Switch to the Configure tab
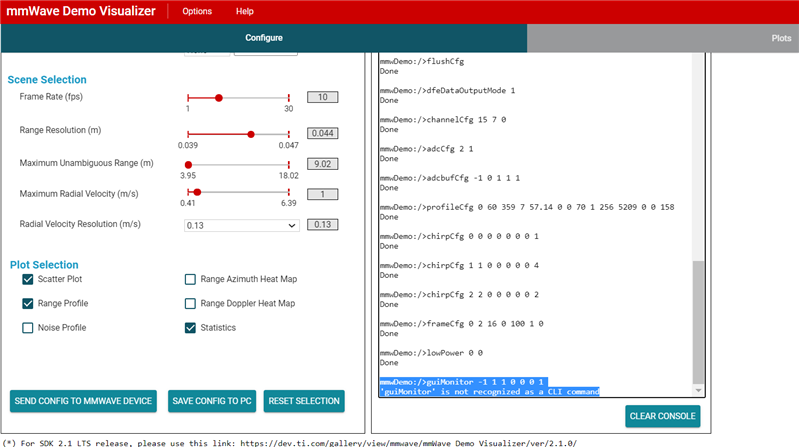 264,38
